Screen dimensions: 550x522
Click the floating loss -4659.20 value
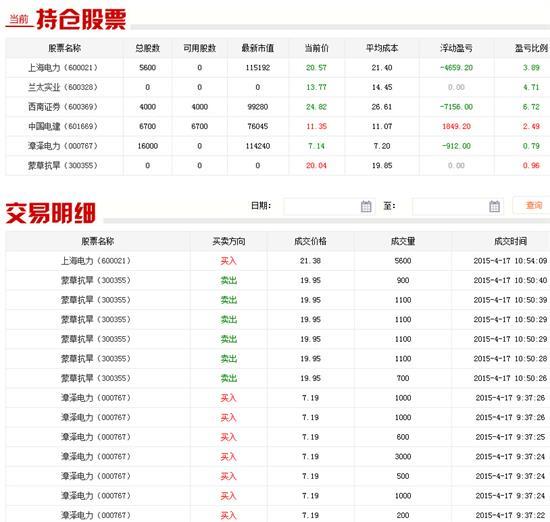coord(456,68)
